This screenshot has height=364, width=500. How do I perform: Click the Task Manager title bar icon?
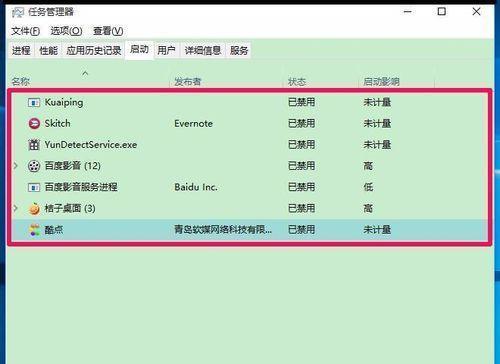(x=18, y=13)
